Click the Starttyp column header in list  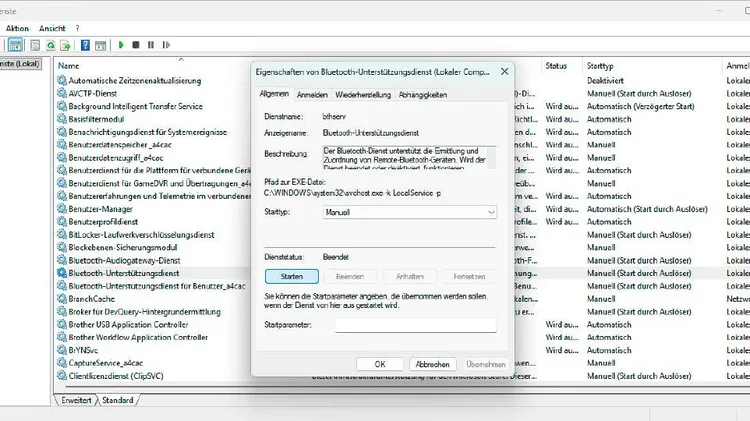603,66
